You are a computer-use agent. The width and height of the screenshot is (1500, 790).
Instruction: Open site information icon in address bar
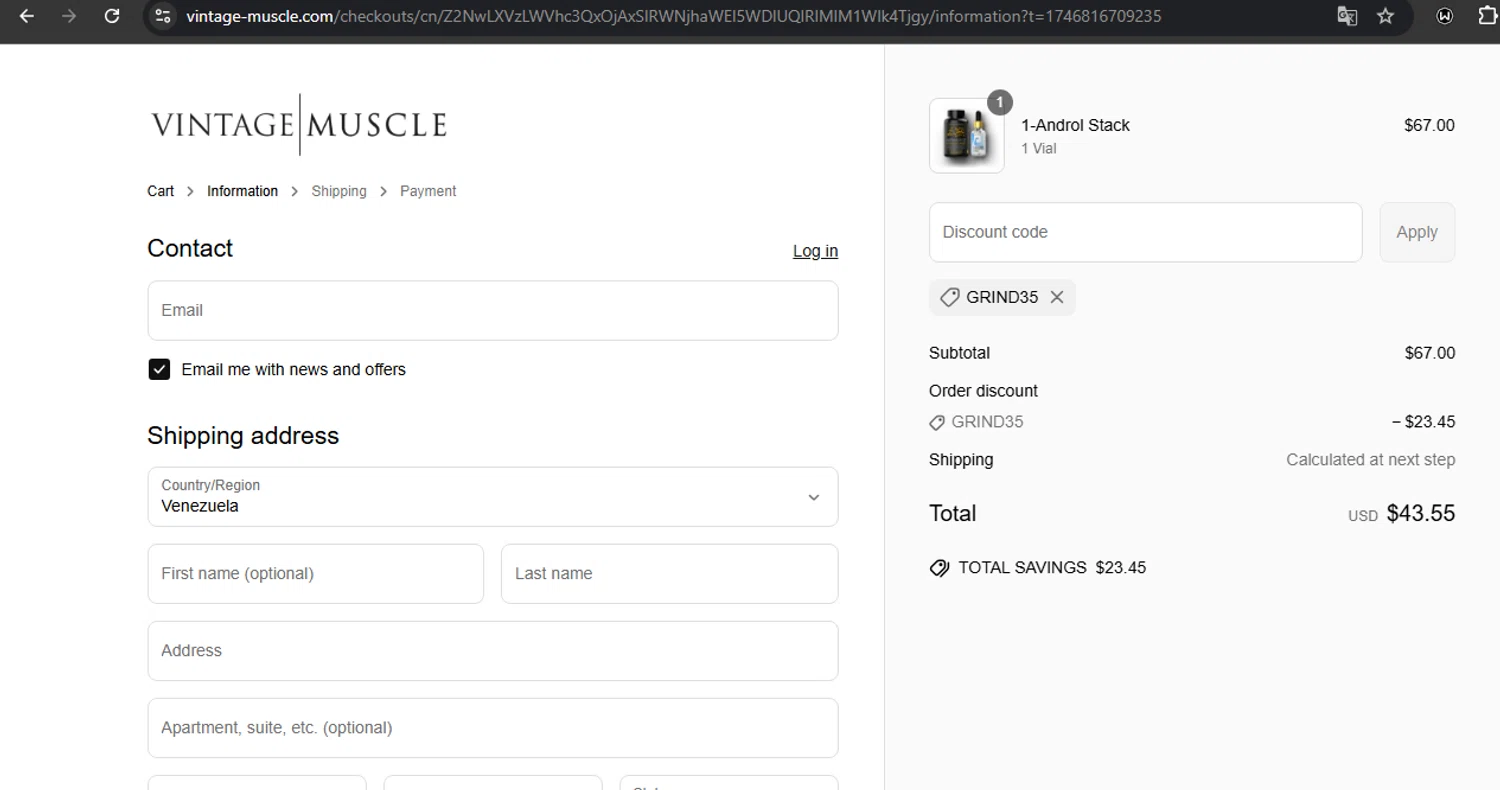coord(164,16)
